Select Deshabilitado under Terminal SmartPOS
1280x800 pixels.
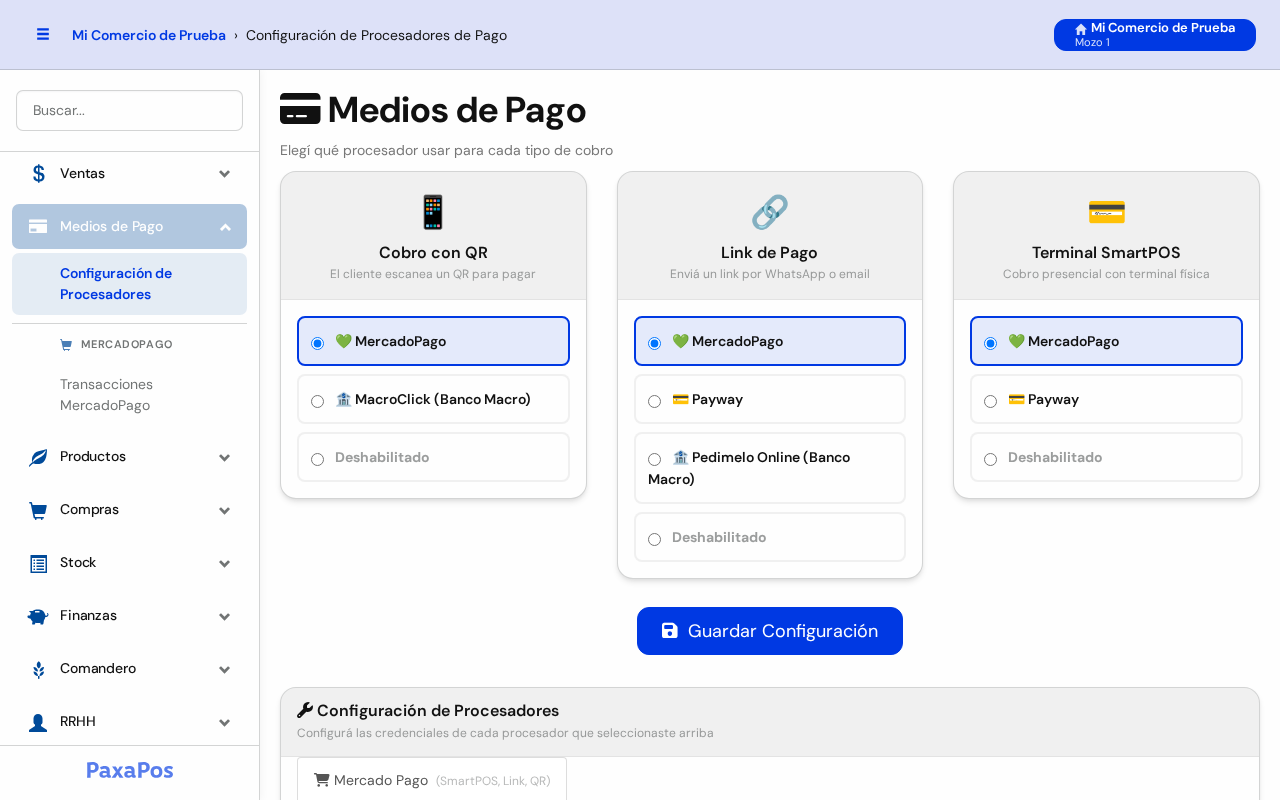1106,457
